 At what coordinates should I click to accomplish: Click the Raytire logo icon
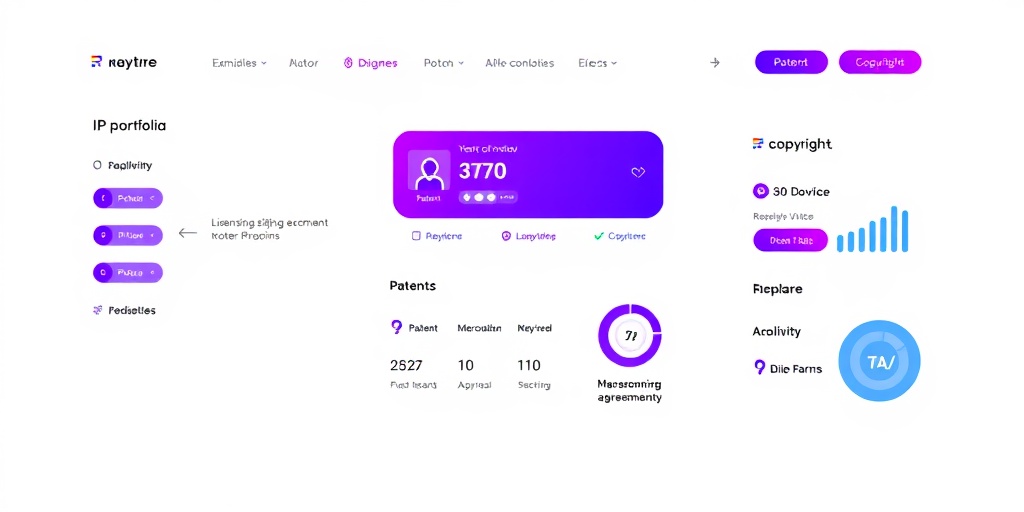pyautogui.click(x=97, y=62)
